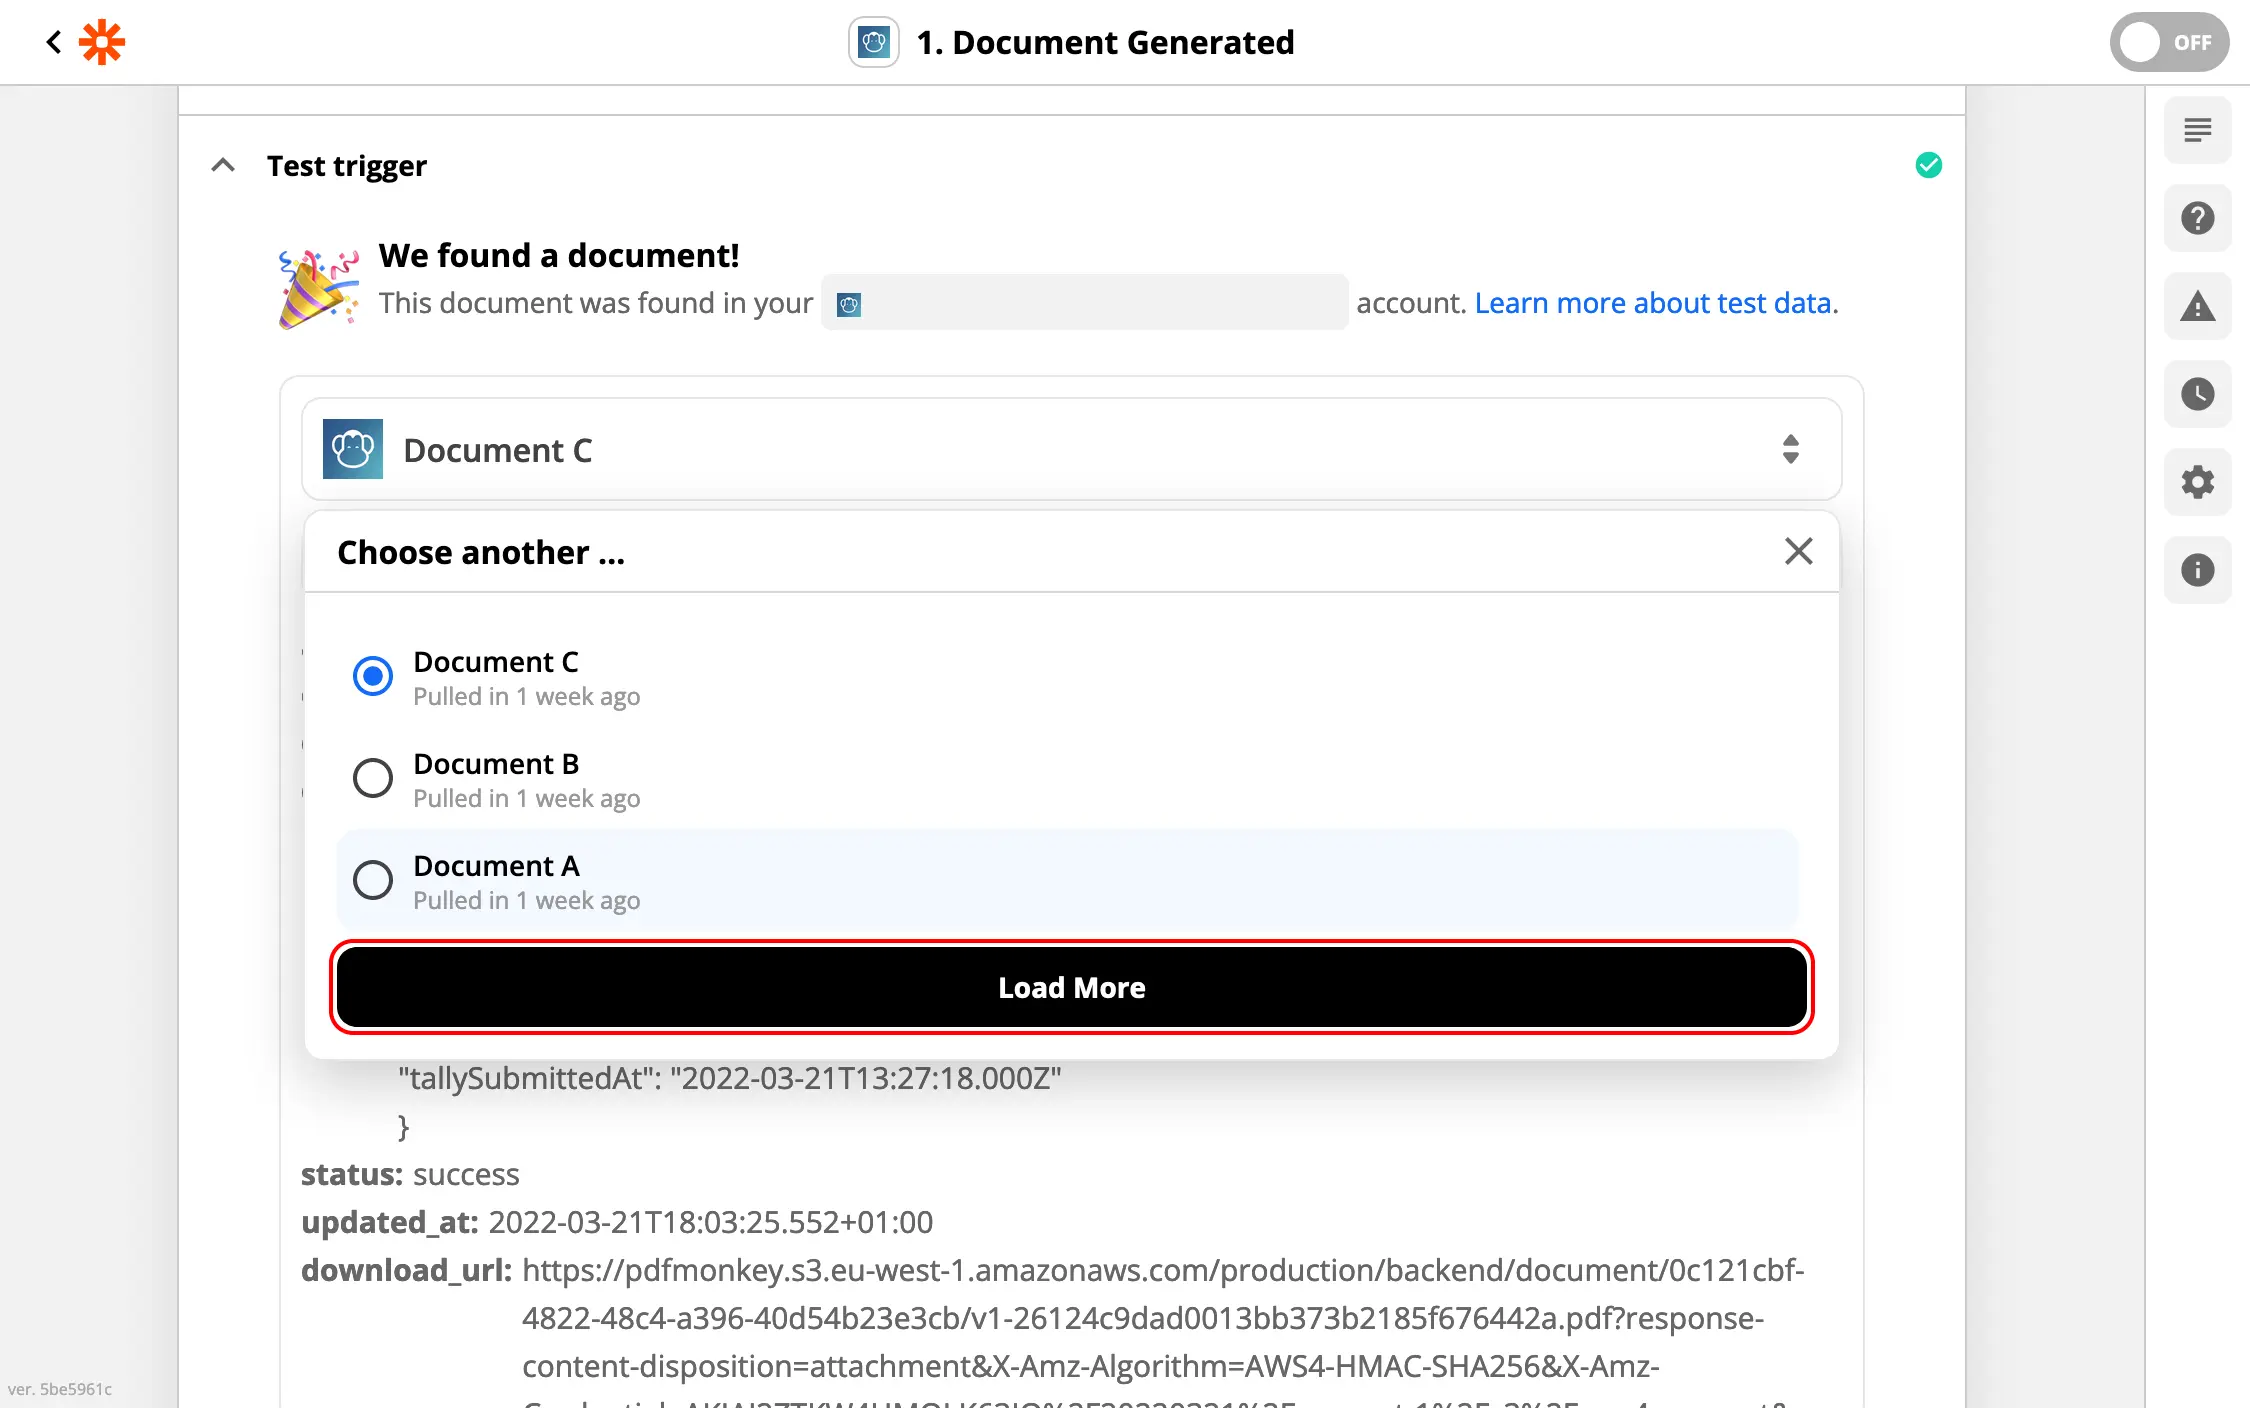
Task: Switch the Zap off toggle
Action: (x=2168, y=42)
